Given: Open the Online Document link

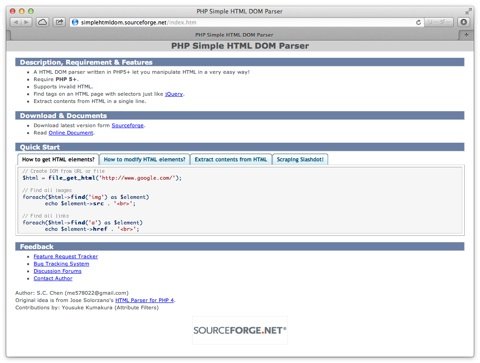Looking at the screenshot, I should pyautogui.click(x=71, y=133).
